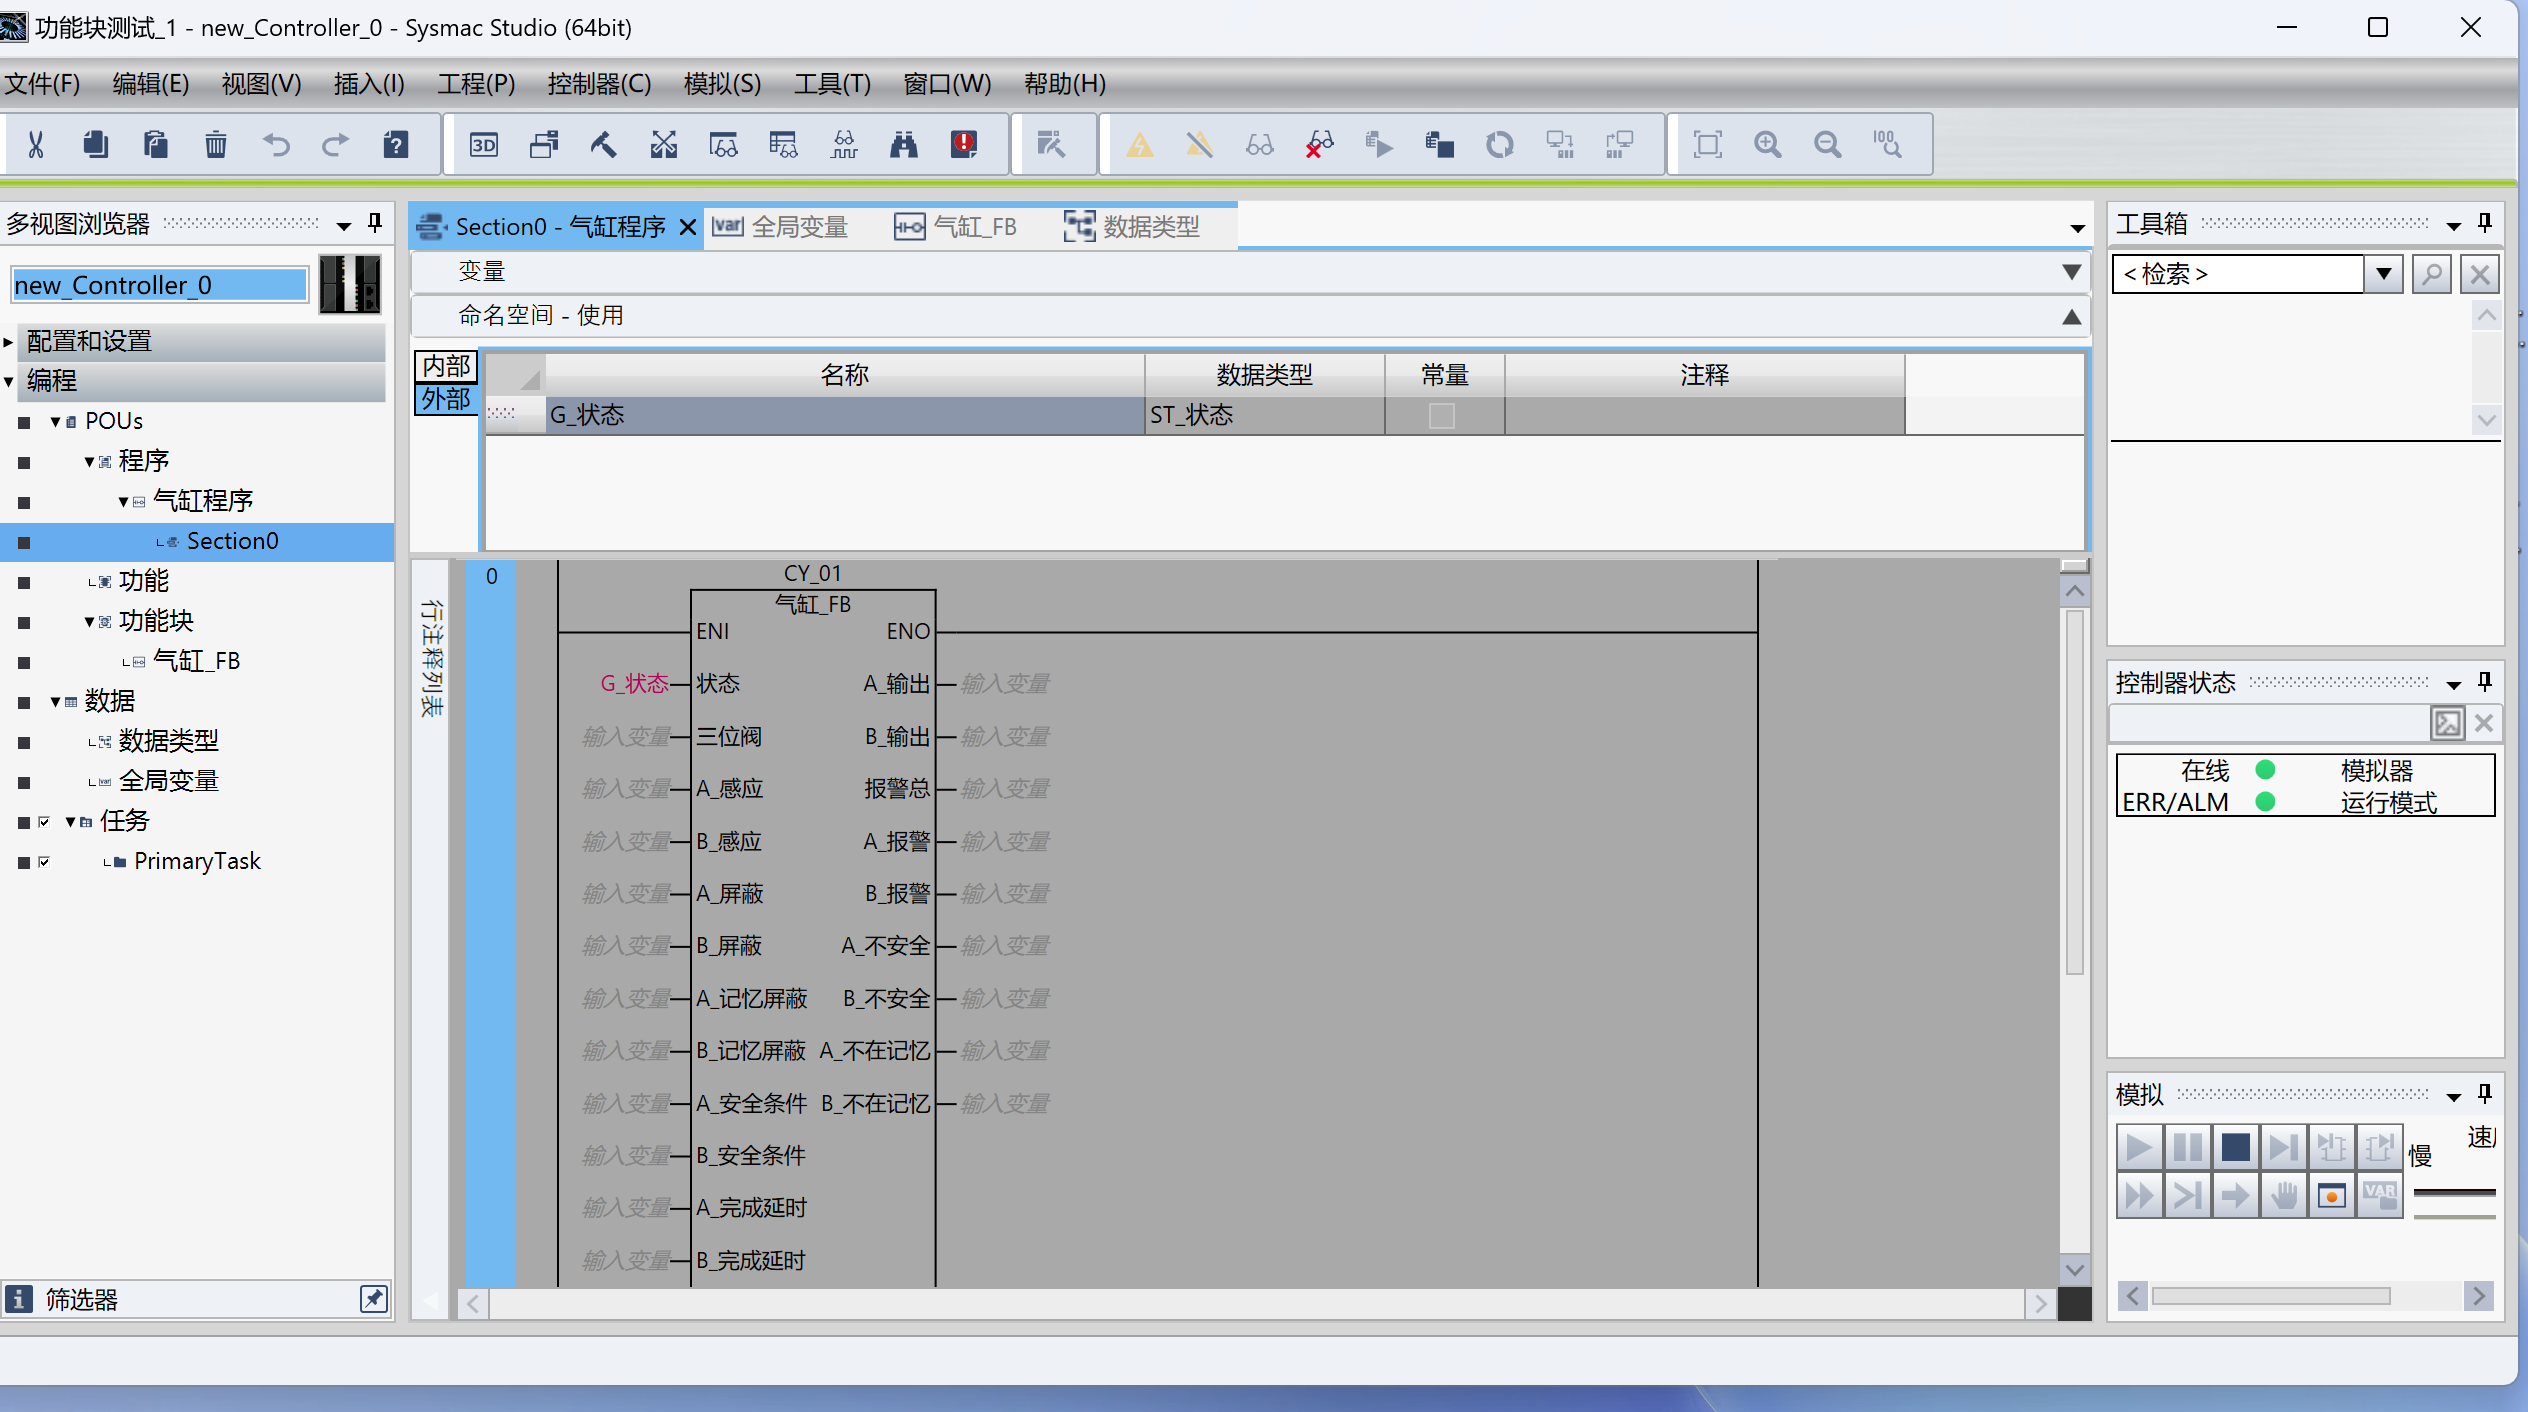Open 气缸_FB in the project tree
Screen dimensions: 2528x1412
[x=196, y=661]
